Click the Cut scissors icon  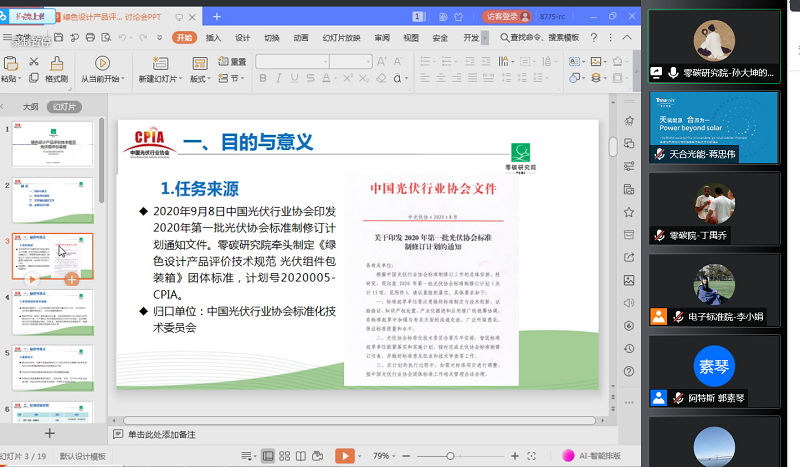[34, 62]
